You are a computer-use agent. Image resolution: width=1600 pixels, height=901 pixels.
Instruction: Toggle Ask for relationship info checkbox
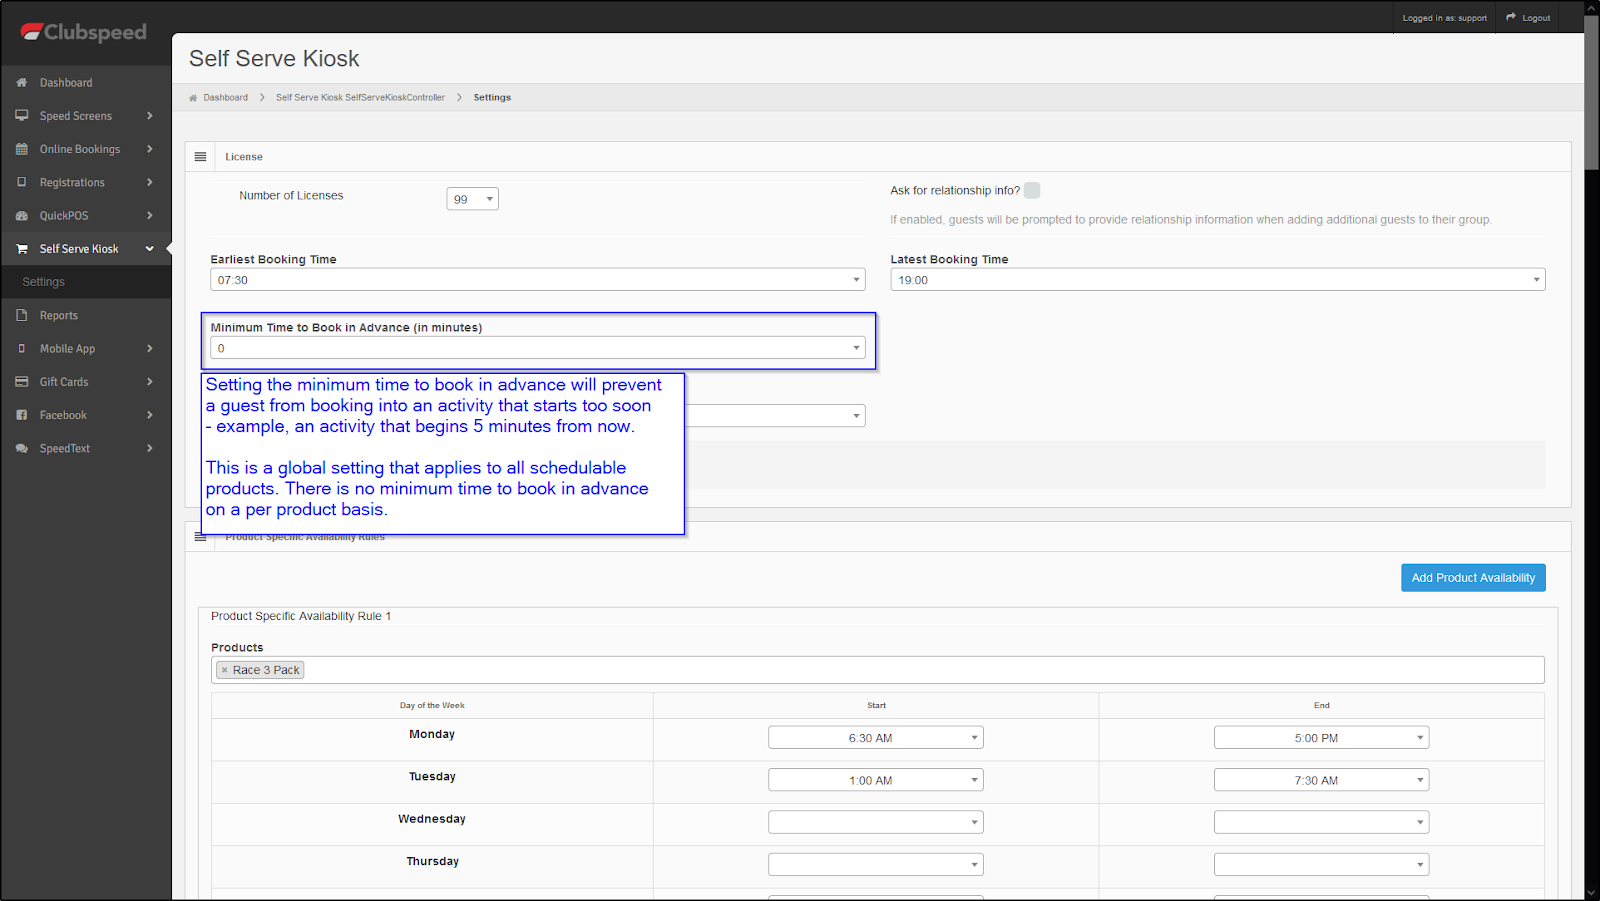pos(1032,190)
